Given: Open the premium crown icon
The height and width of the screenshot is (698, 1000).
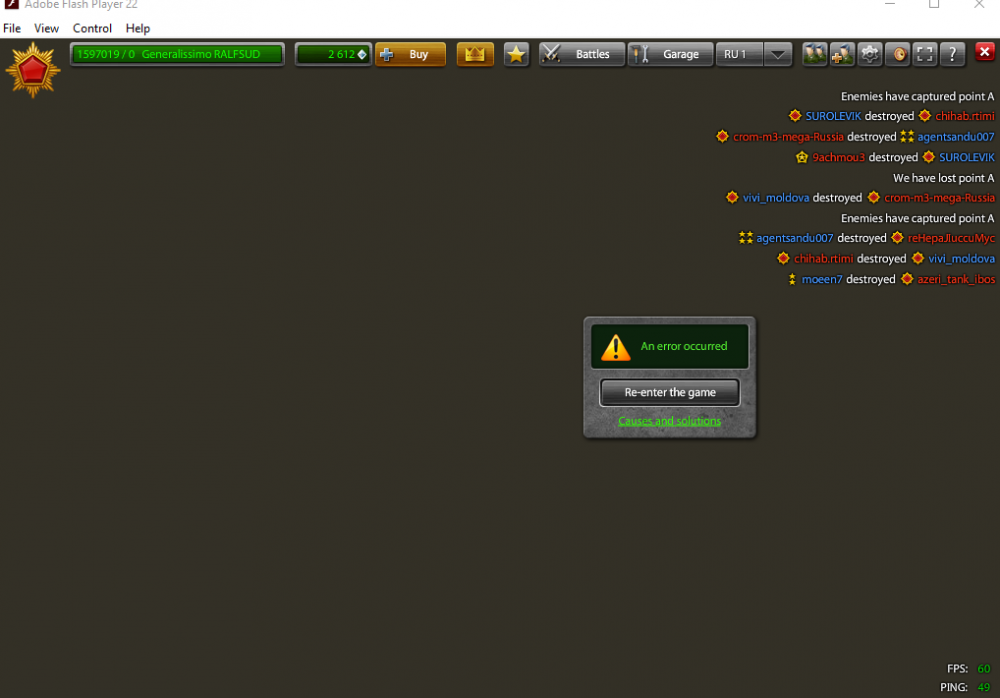Looking at the screenshot, I should 475,54.
